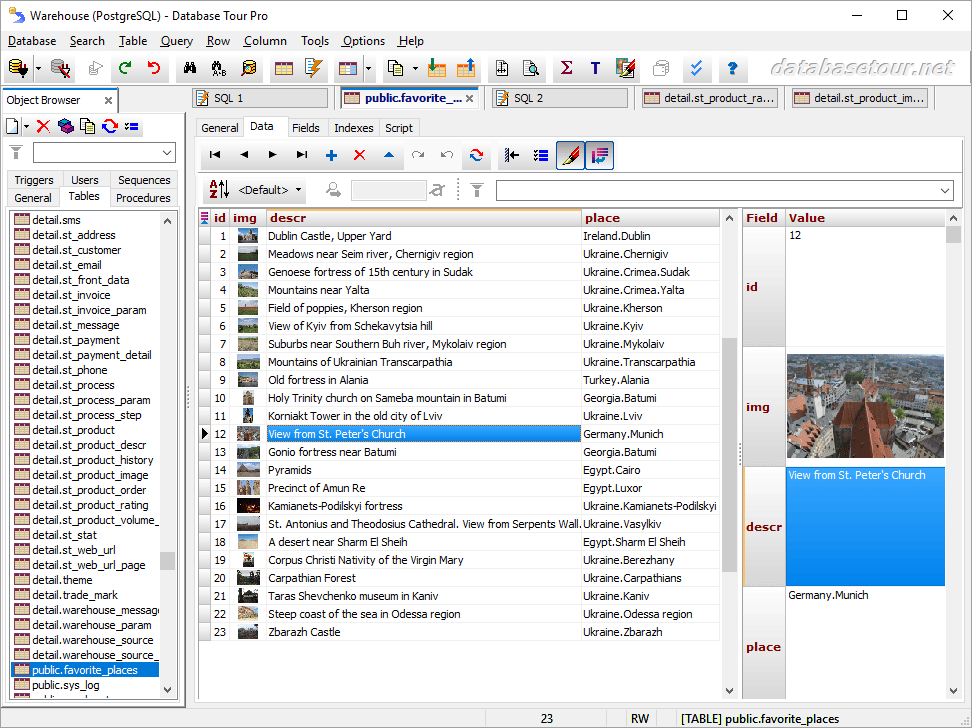Click the binoculars Search icon in the main toolbar
Screen dimensions: 972x728
point(188,69)
